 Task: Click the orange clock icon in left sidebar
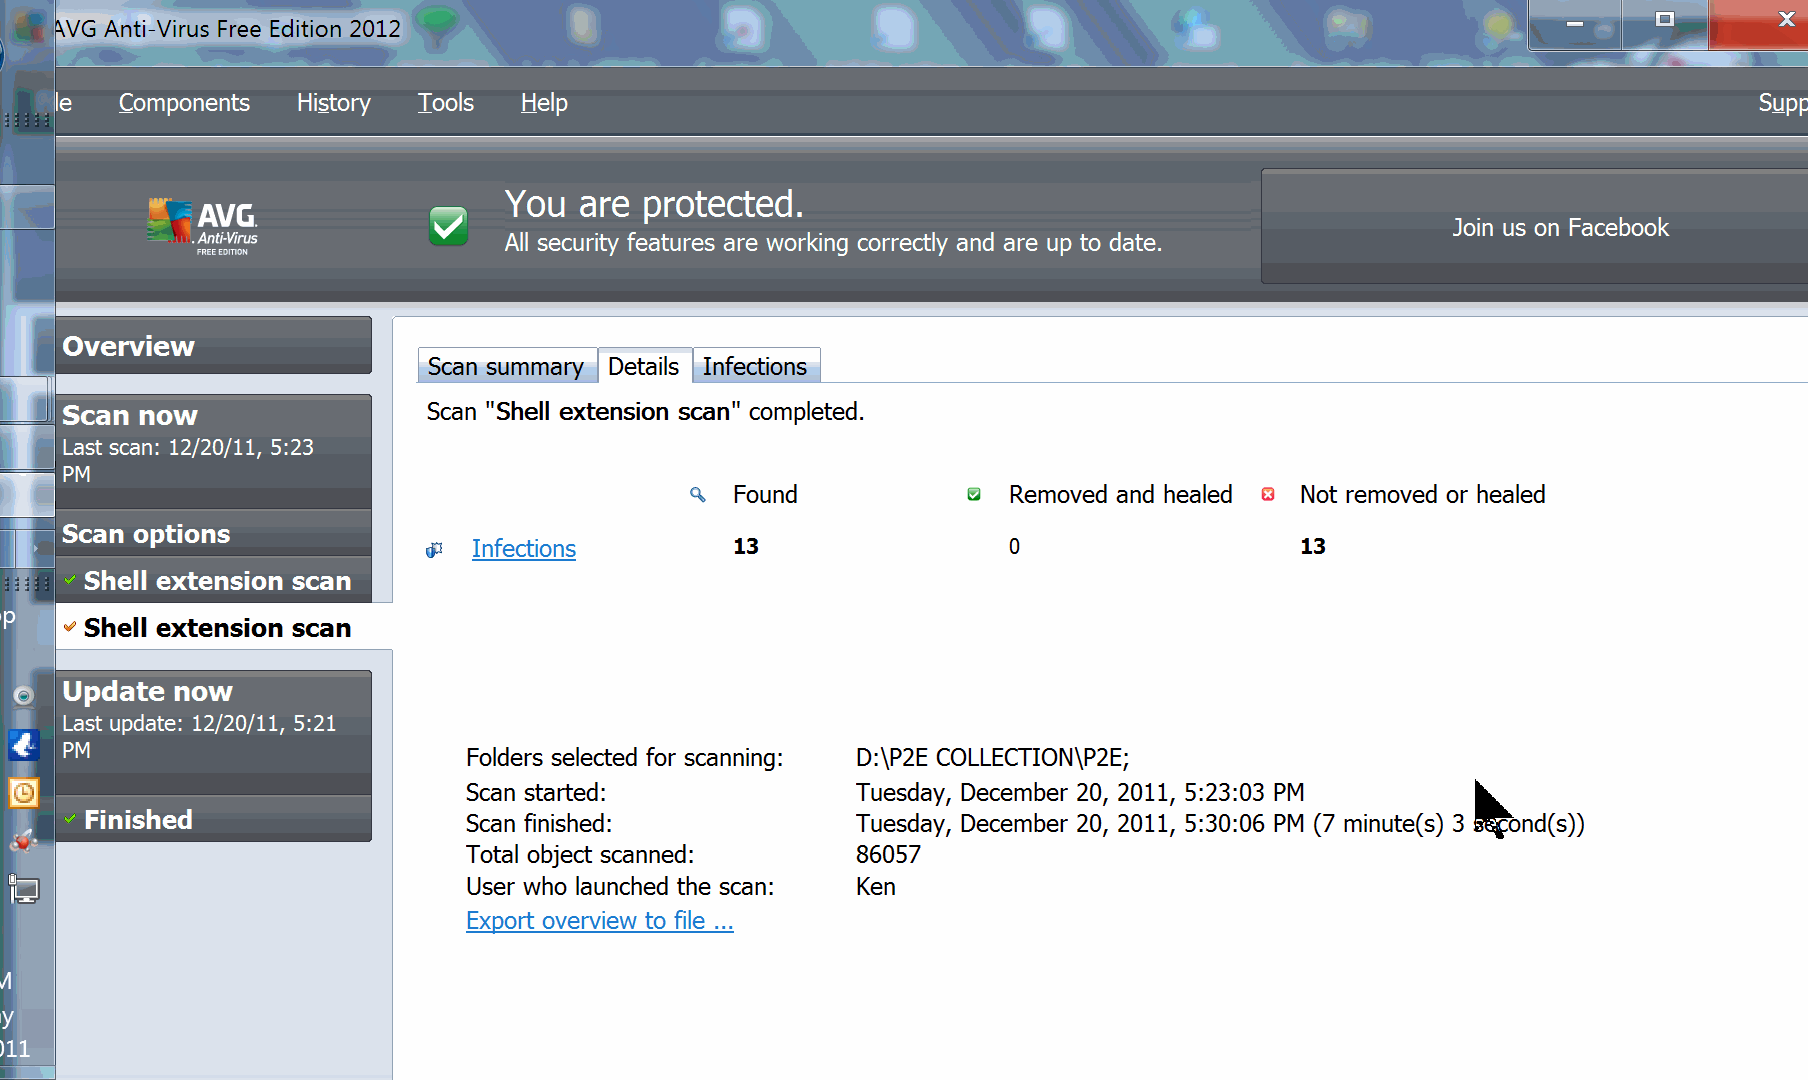[x=24, y=793]
